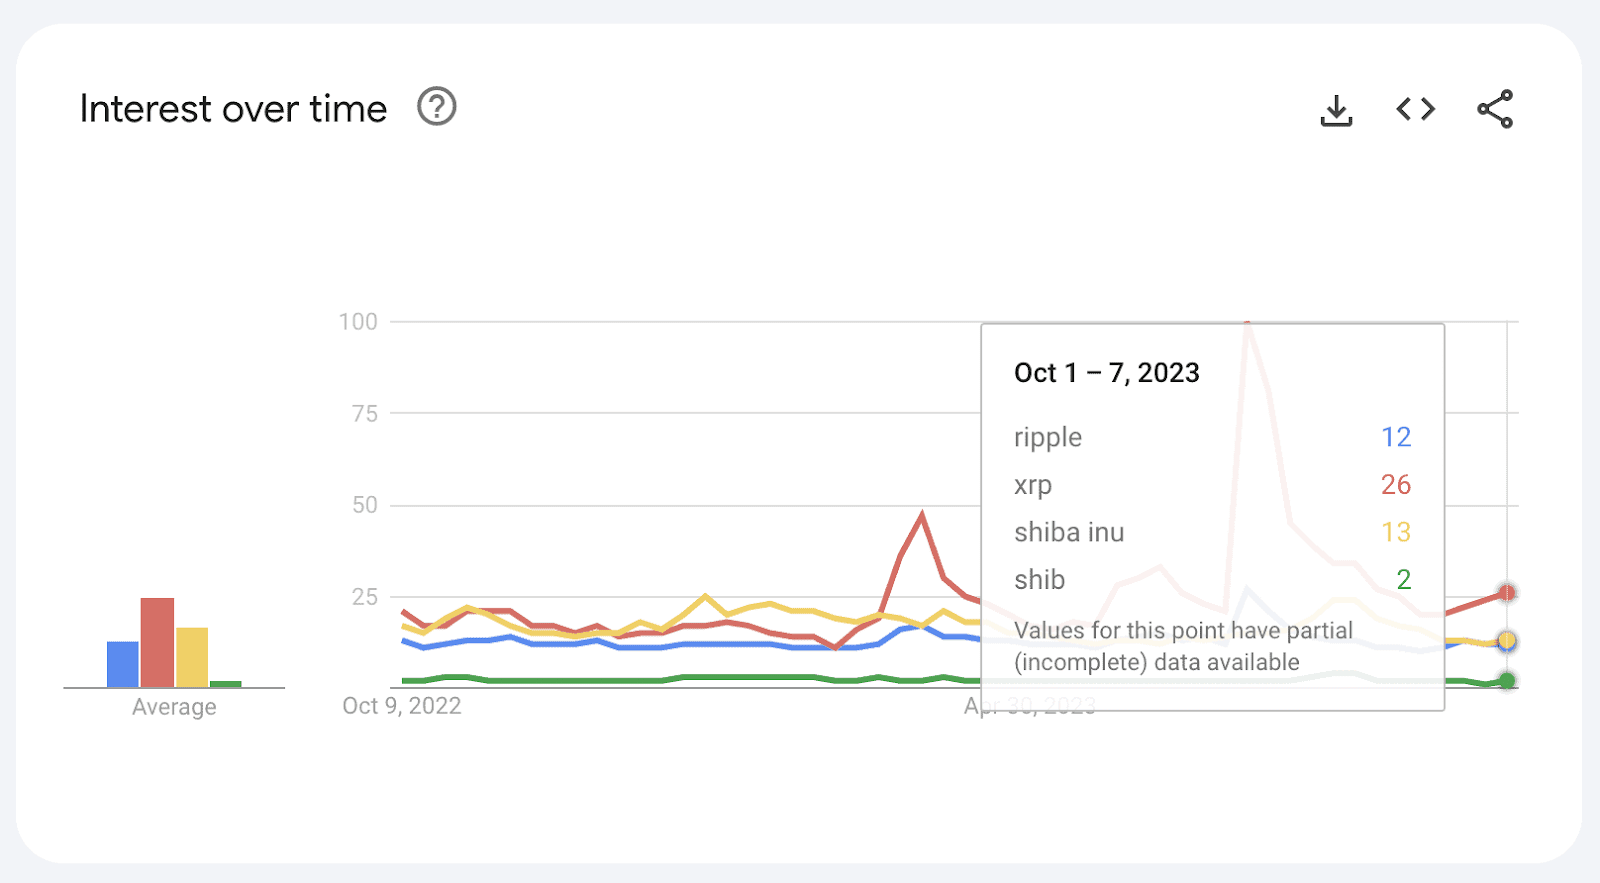1600x883 pixels.
Task: Share the Interest over time chart
Action: click(1495, 109)
